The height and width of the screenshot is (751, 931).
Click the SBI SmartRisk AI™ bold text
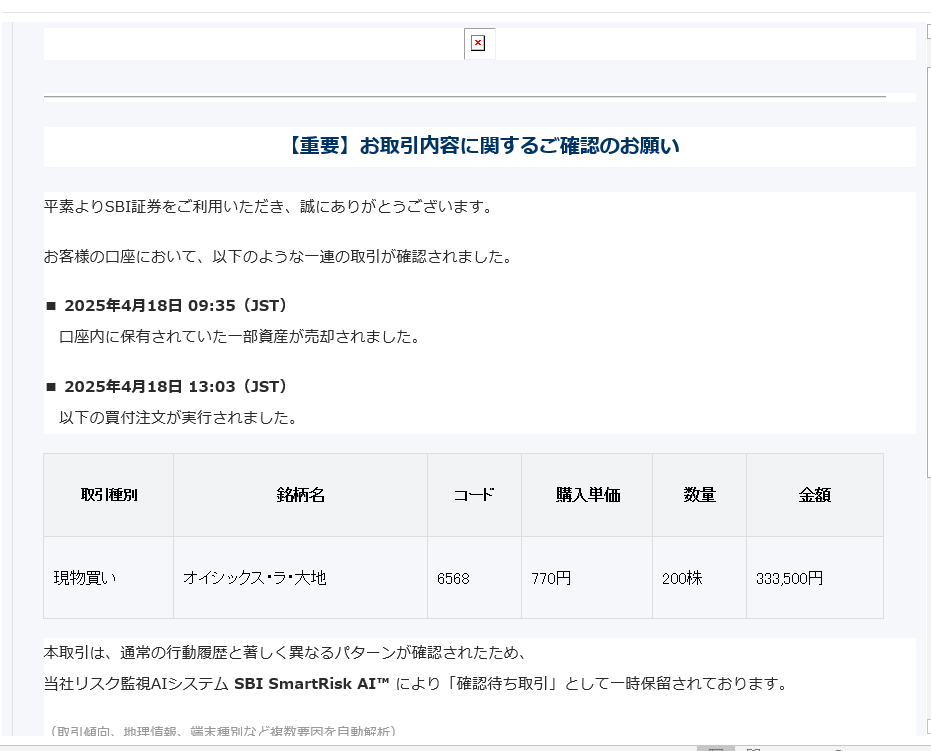[x=311, y=684]
